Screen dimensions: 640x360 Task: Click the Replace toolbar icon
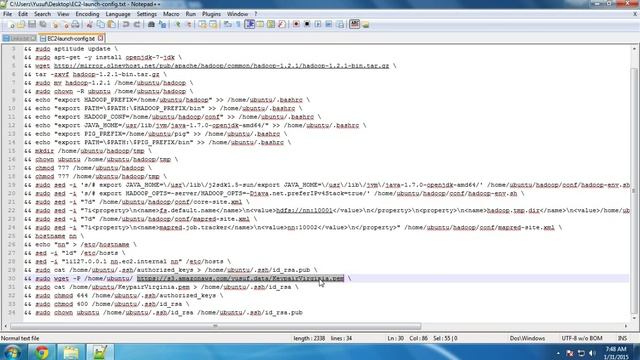[162, 24]
